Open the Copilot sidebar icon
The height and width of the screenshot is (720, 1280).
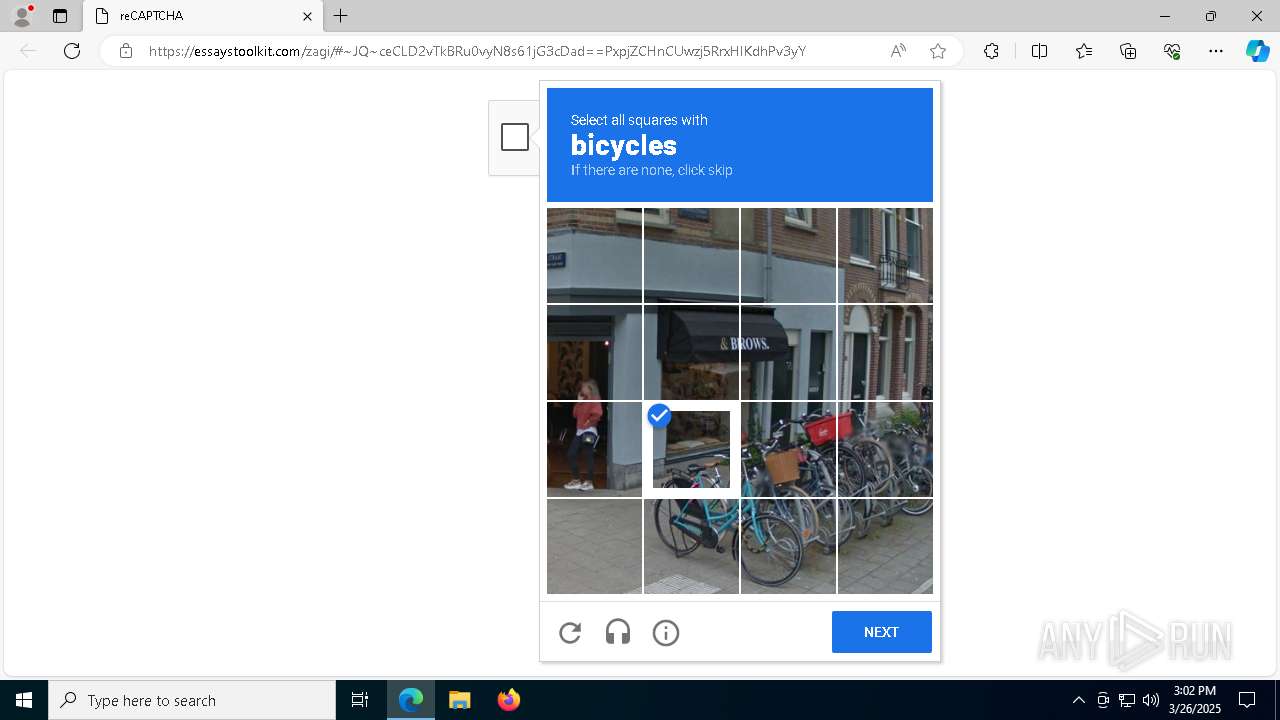coord(1257,51)
